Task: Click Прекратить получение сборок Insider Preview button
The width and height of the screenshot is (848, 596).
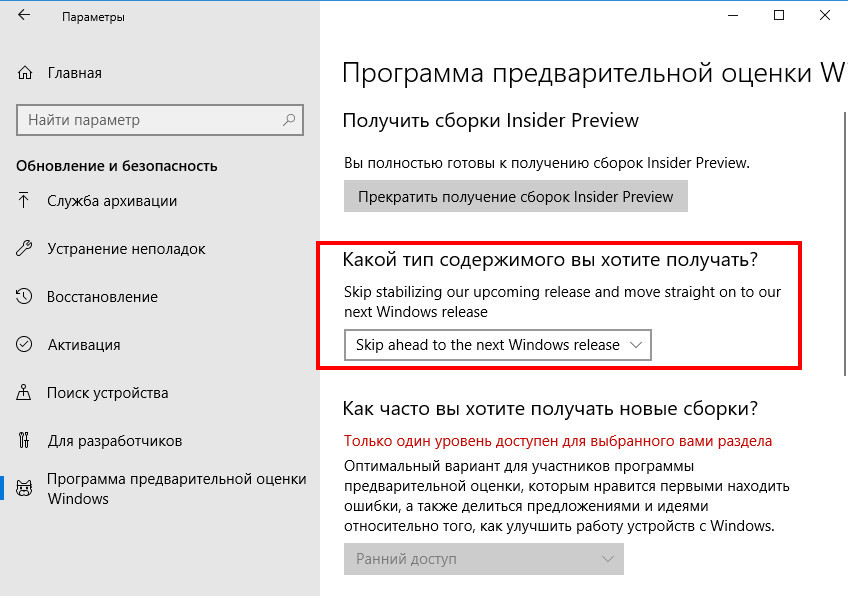Action: click(x=515, y=196)
